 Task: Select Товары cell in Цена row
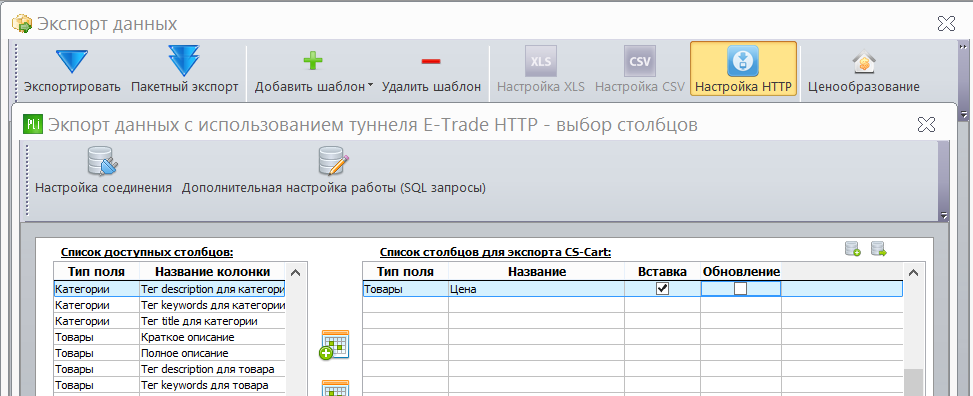(x=405, y=289)
